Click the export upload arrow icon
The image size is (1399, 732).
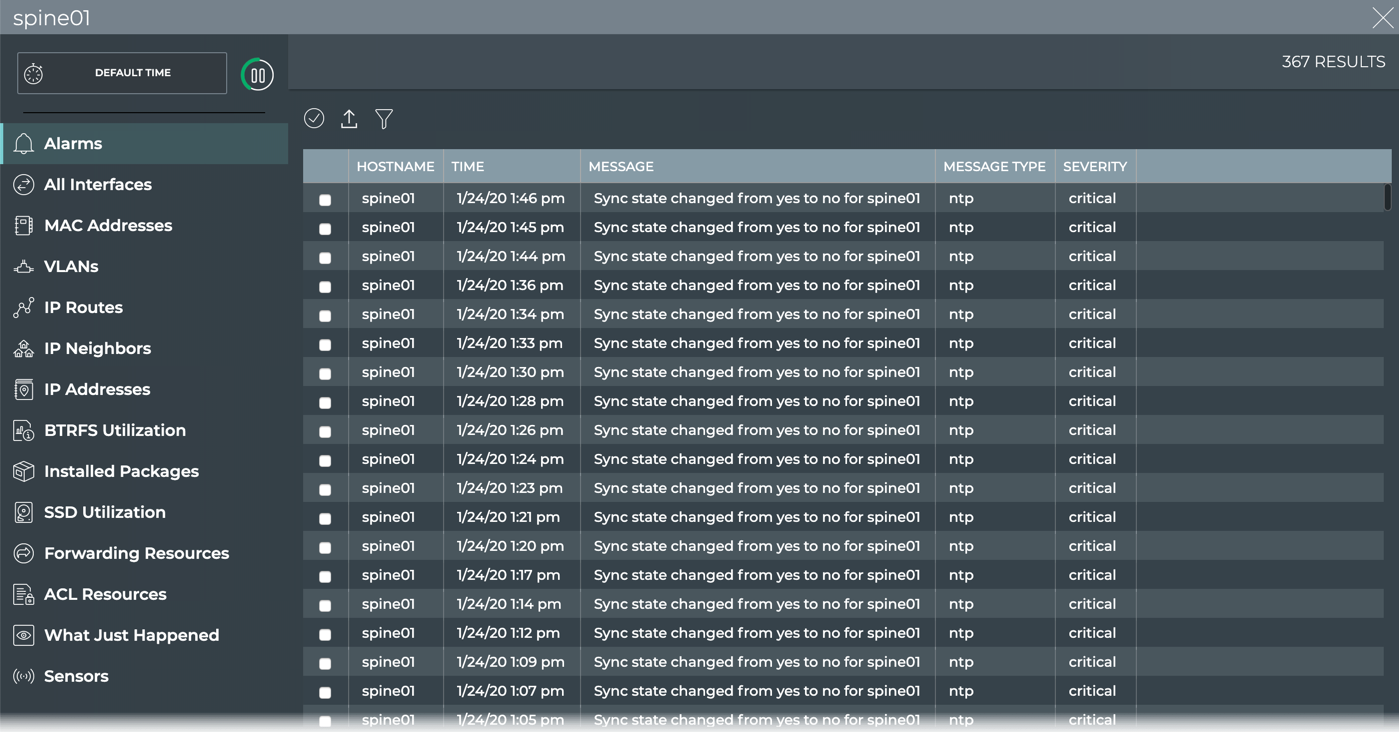pos(349,119)
